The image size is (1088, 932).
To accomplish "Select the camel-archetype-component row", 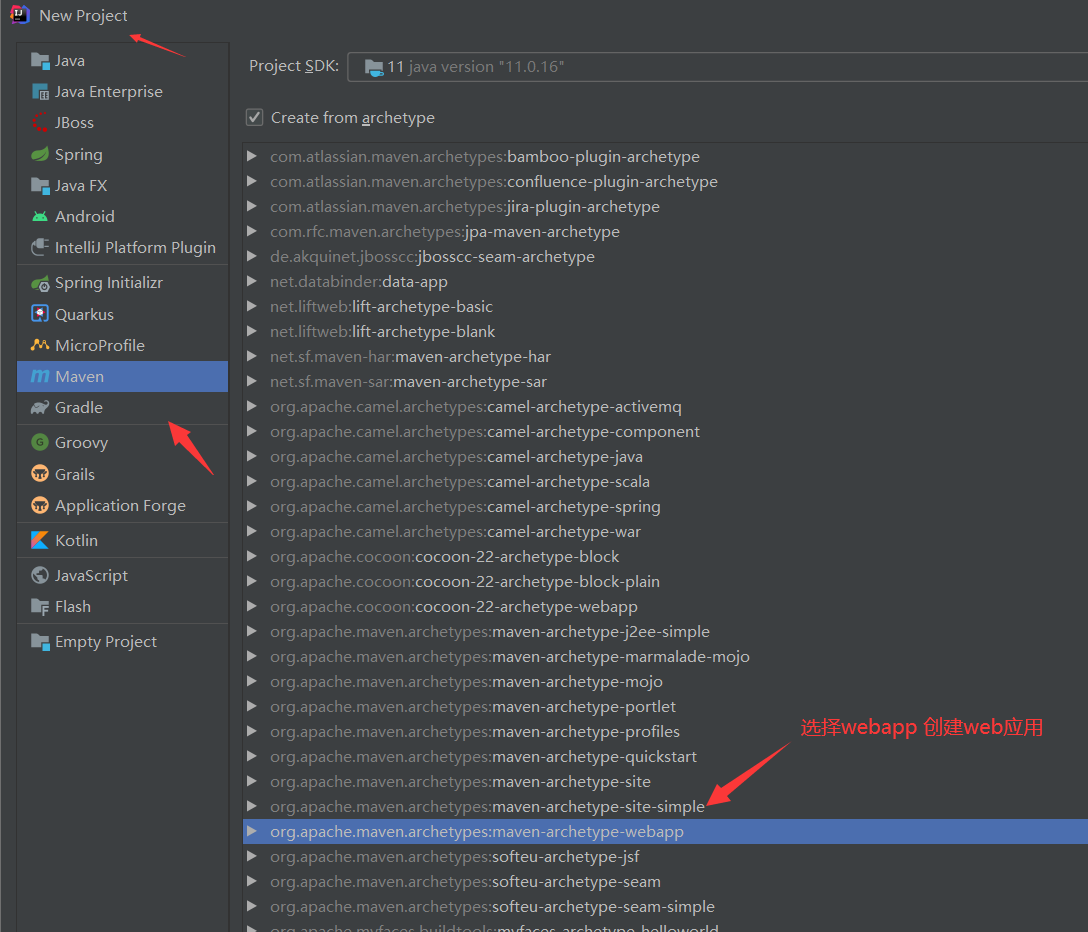I will point(665,432).
